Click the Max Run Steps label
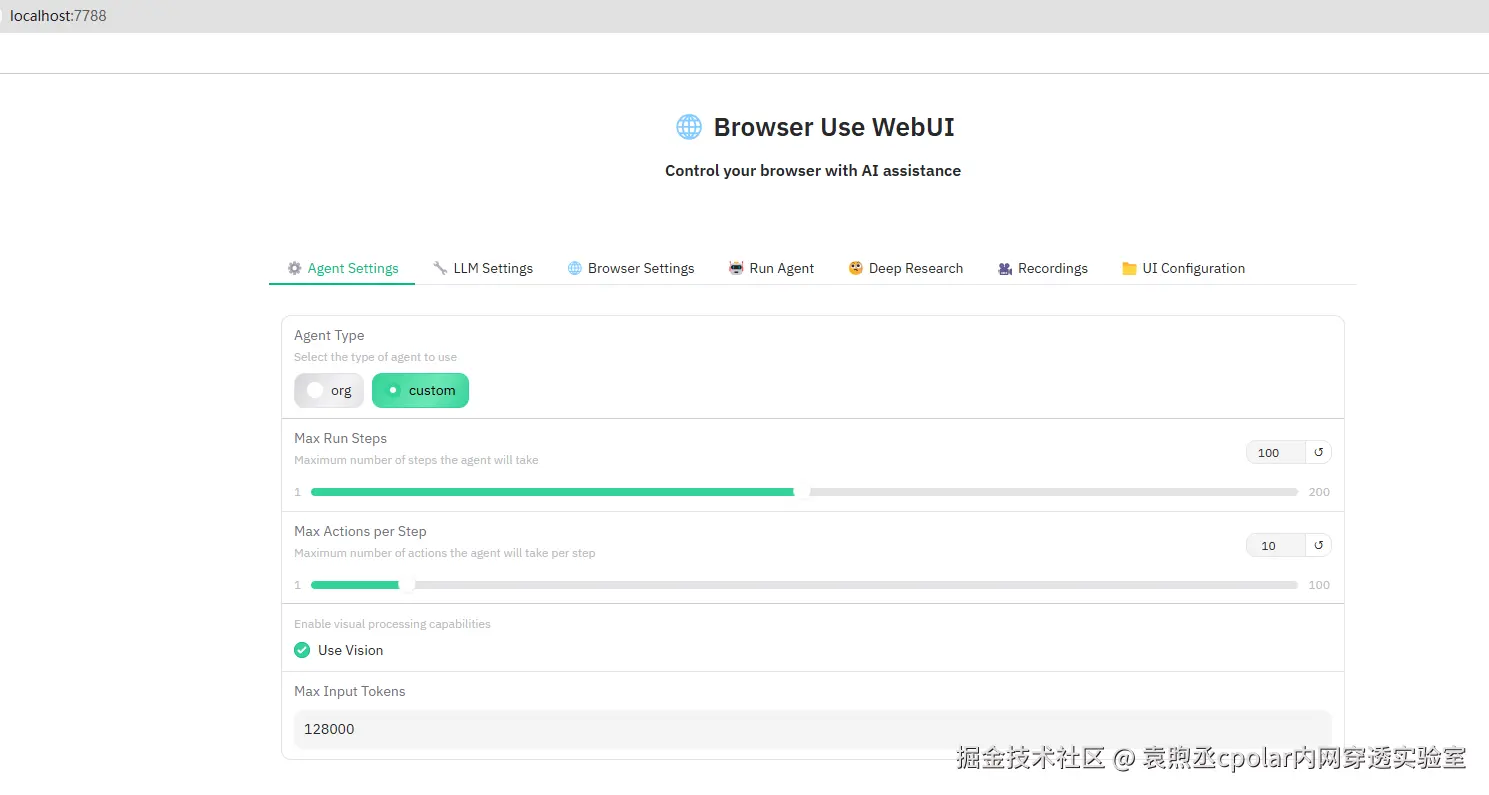 [x=340, y=438]
